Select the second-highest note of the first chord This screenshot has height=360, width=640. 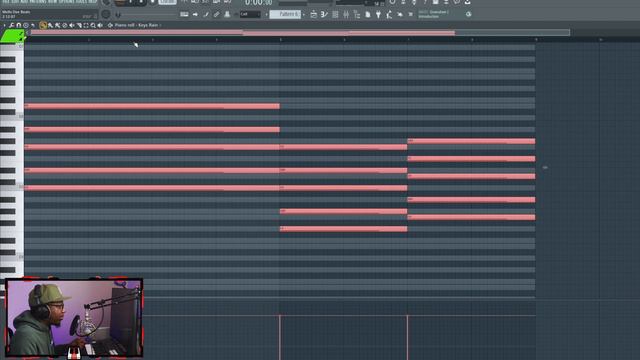(152, 130)
